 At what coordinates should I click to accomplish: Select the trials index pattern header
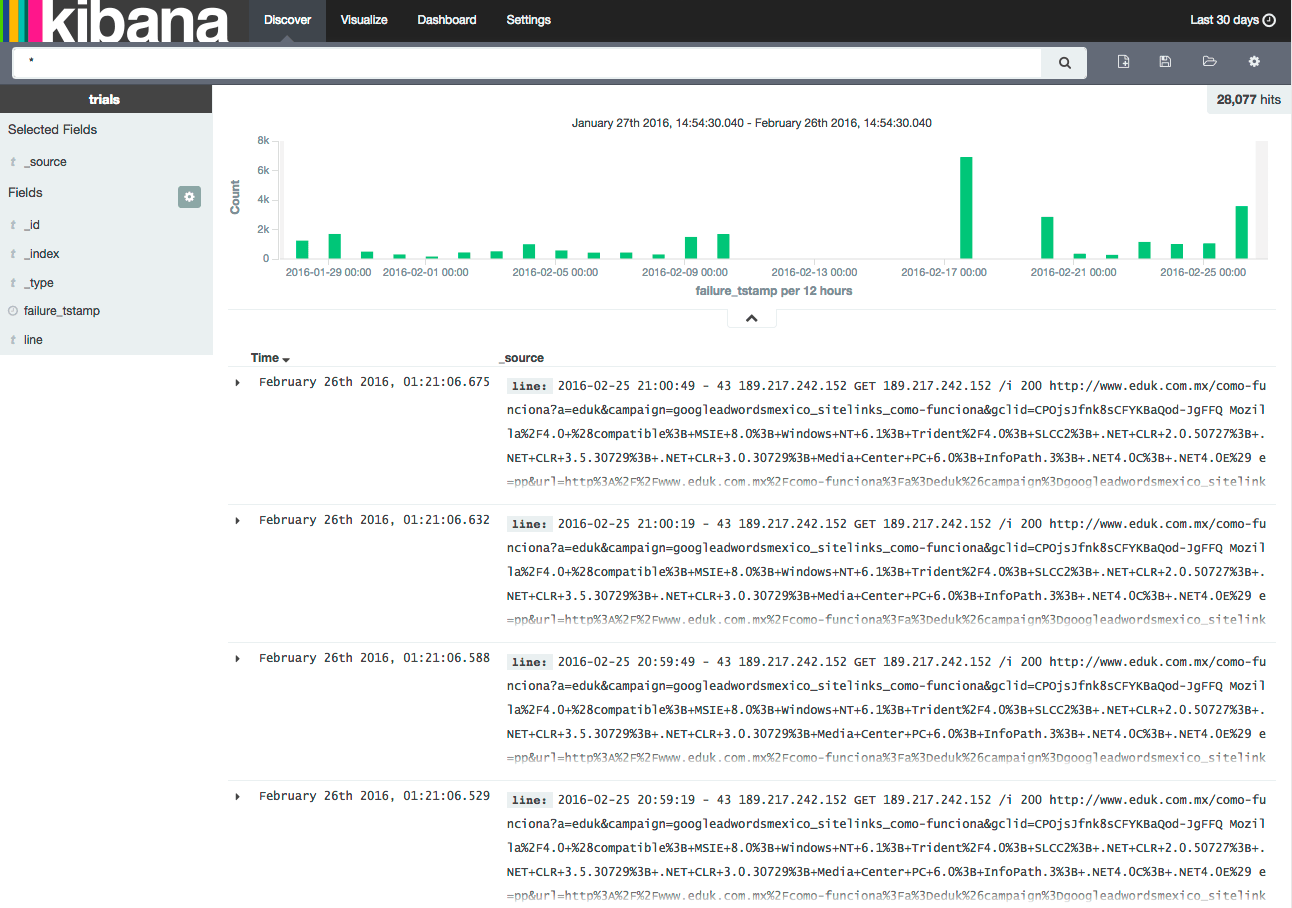[105, 99]
